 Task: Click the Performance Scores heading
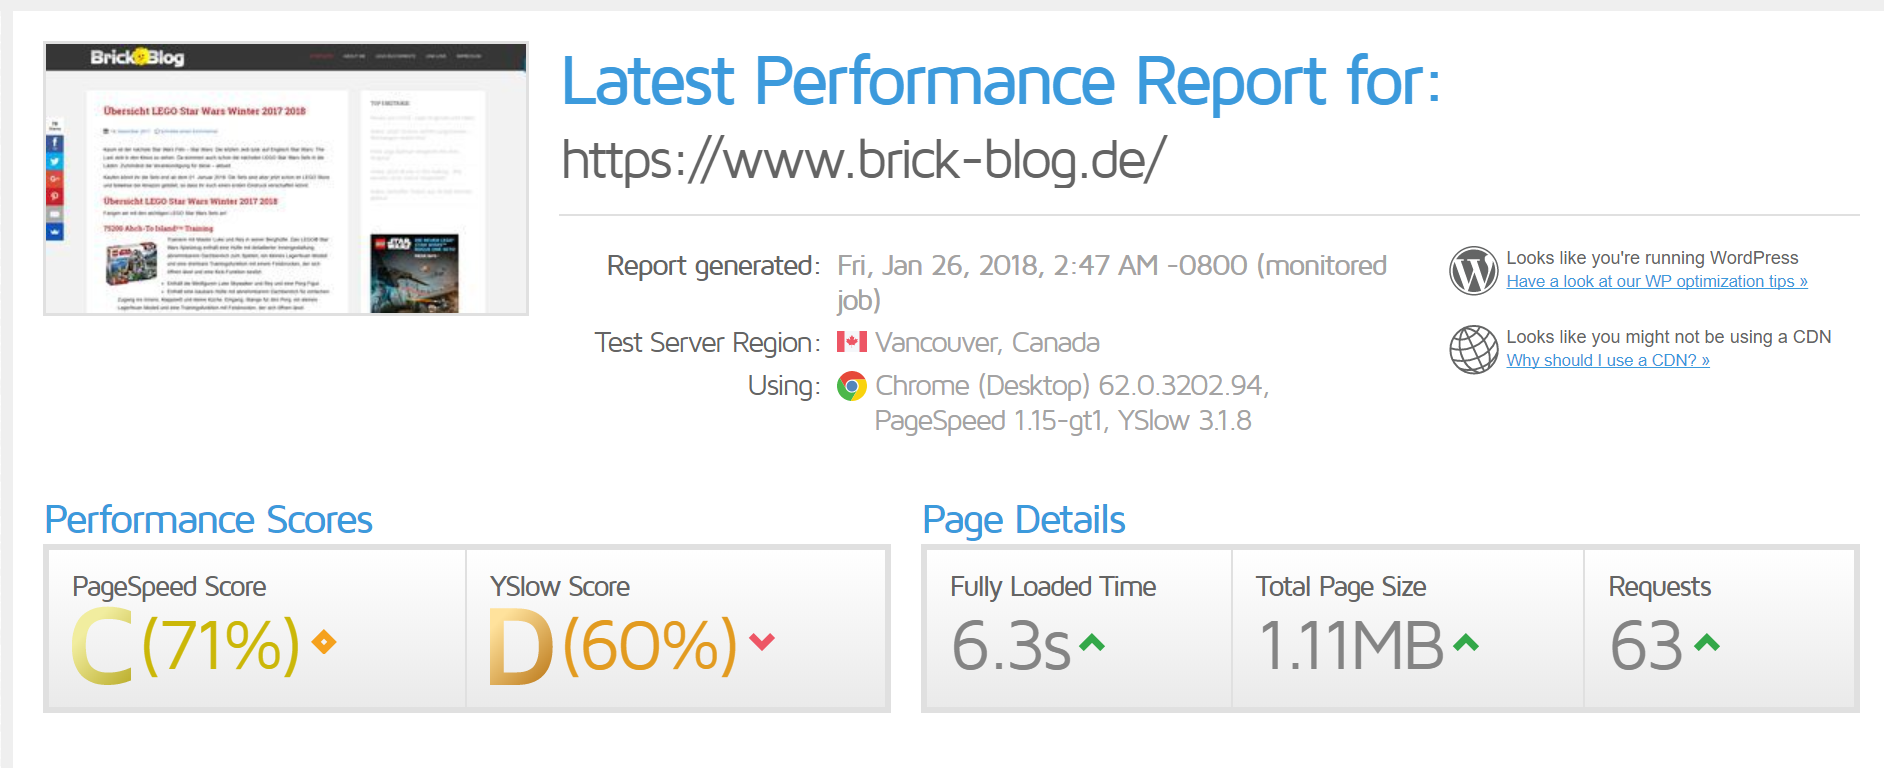(209, 520)
